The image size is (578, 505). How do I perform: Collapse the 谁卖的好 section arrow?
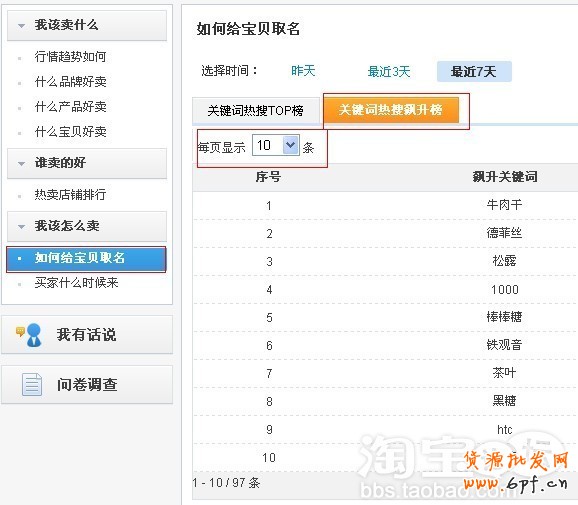(21, 163)
